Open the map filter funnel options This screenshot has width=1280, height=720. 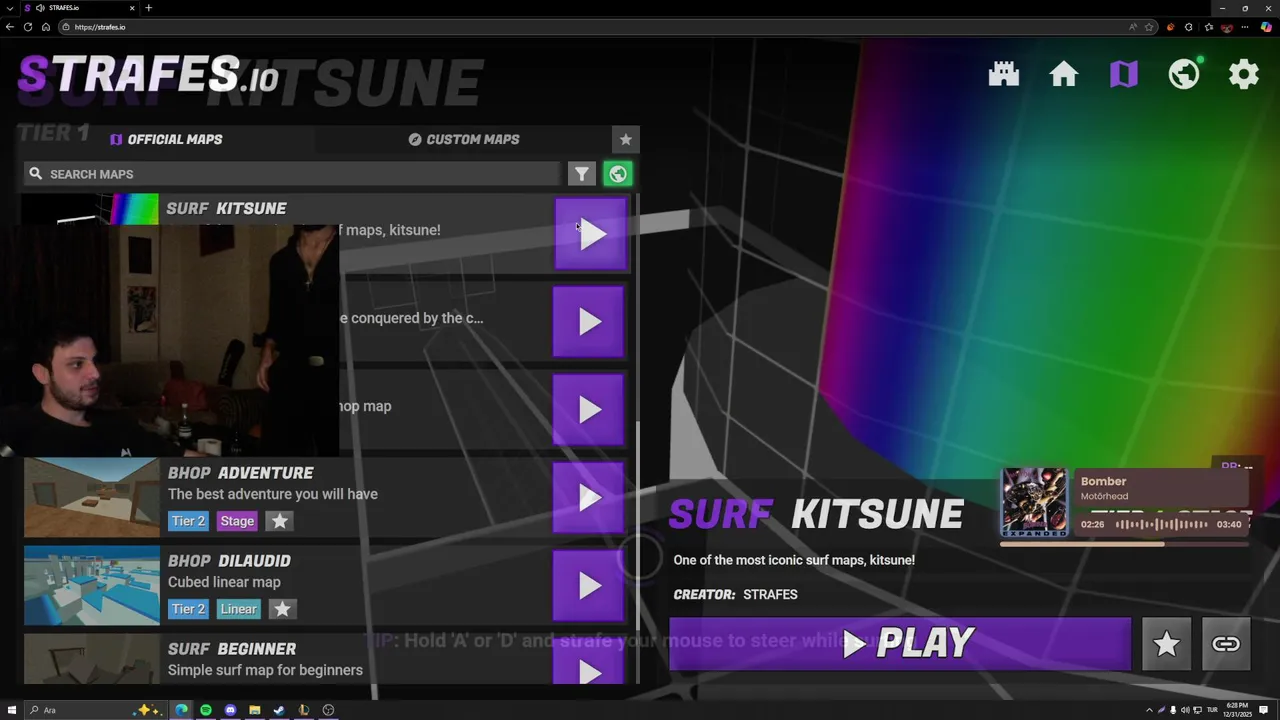pyautogui.click(x=582, y=174)
